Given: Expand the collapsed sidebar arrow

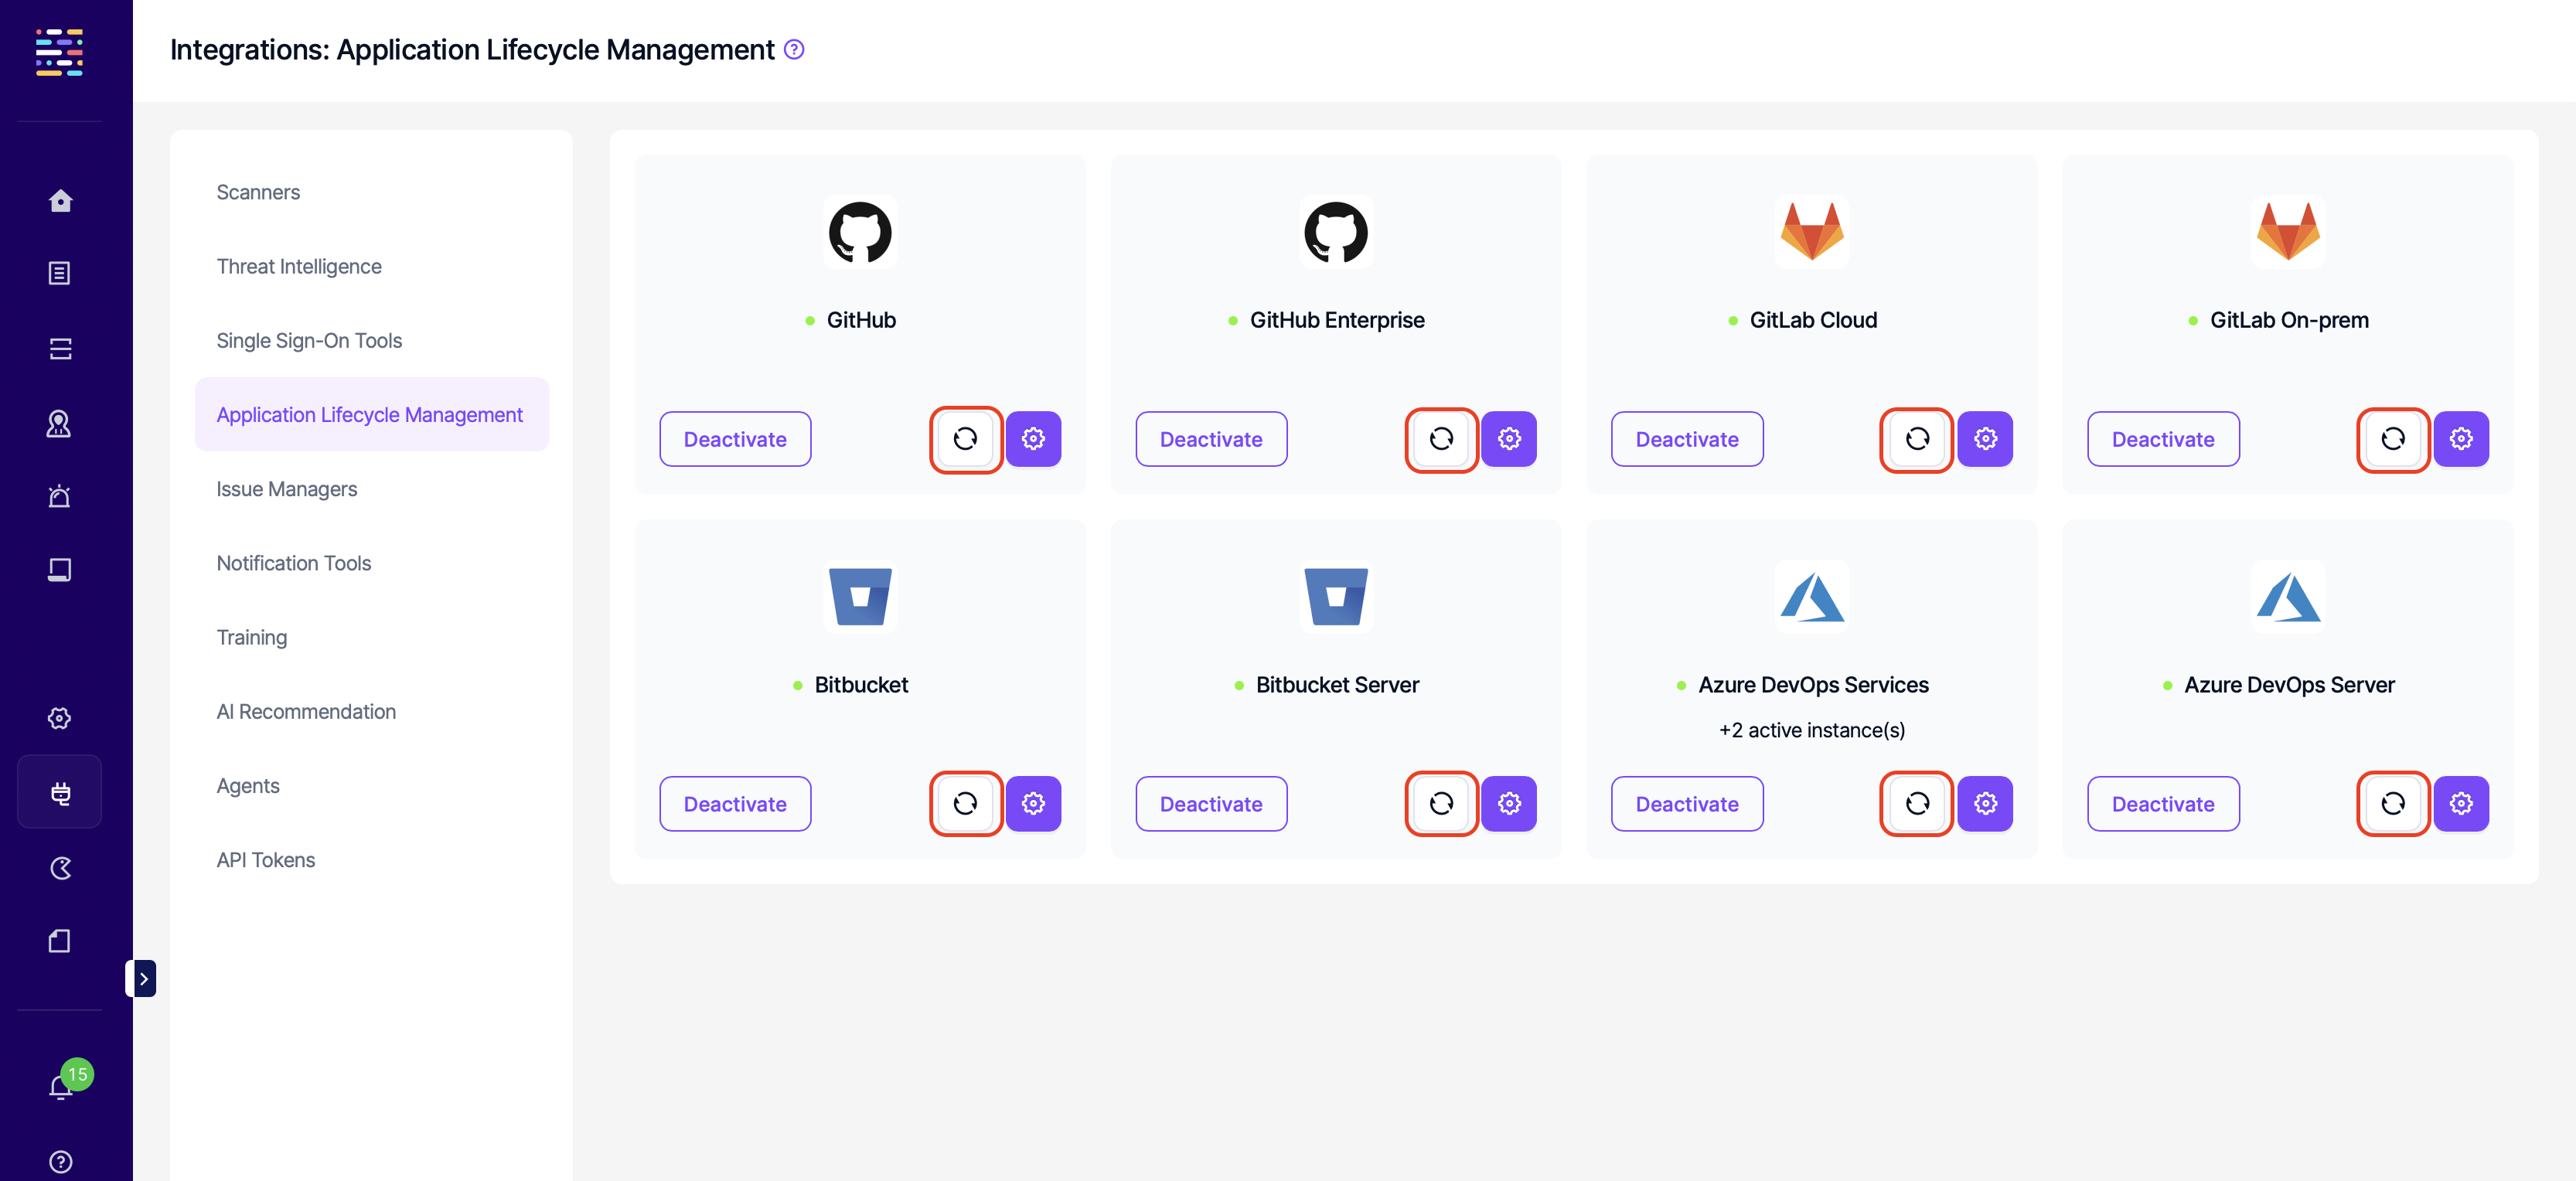Looking at the screenshot, I should coord(143,979).
